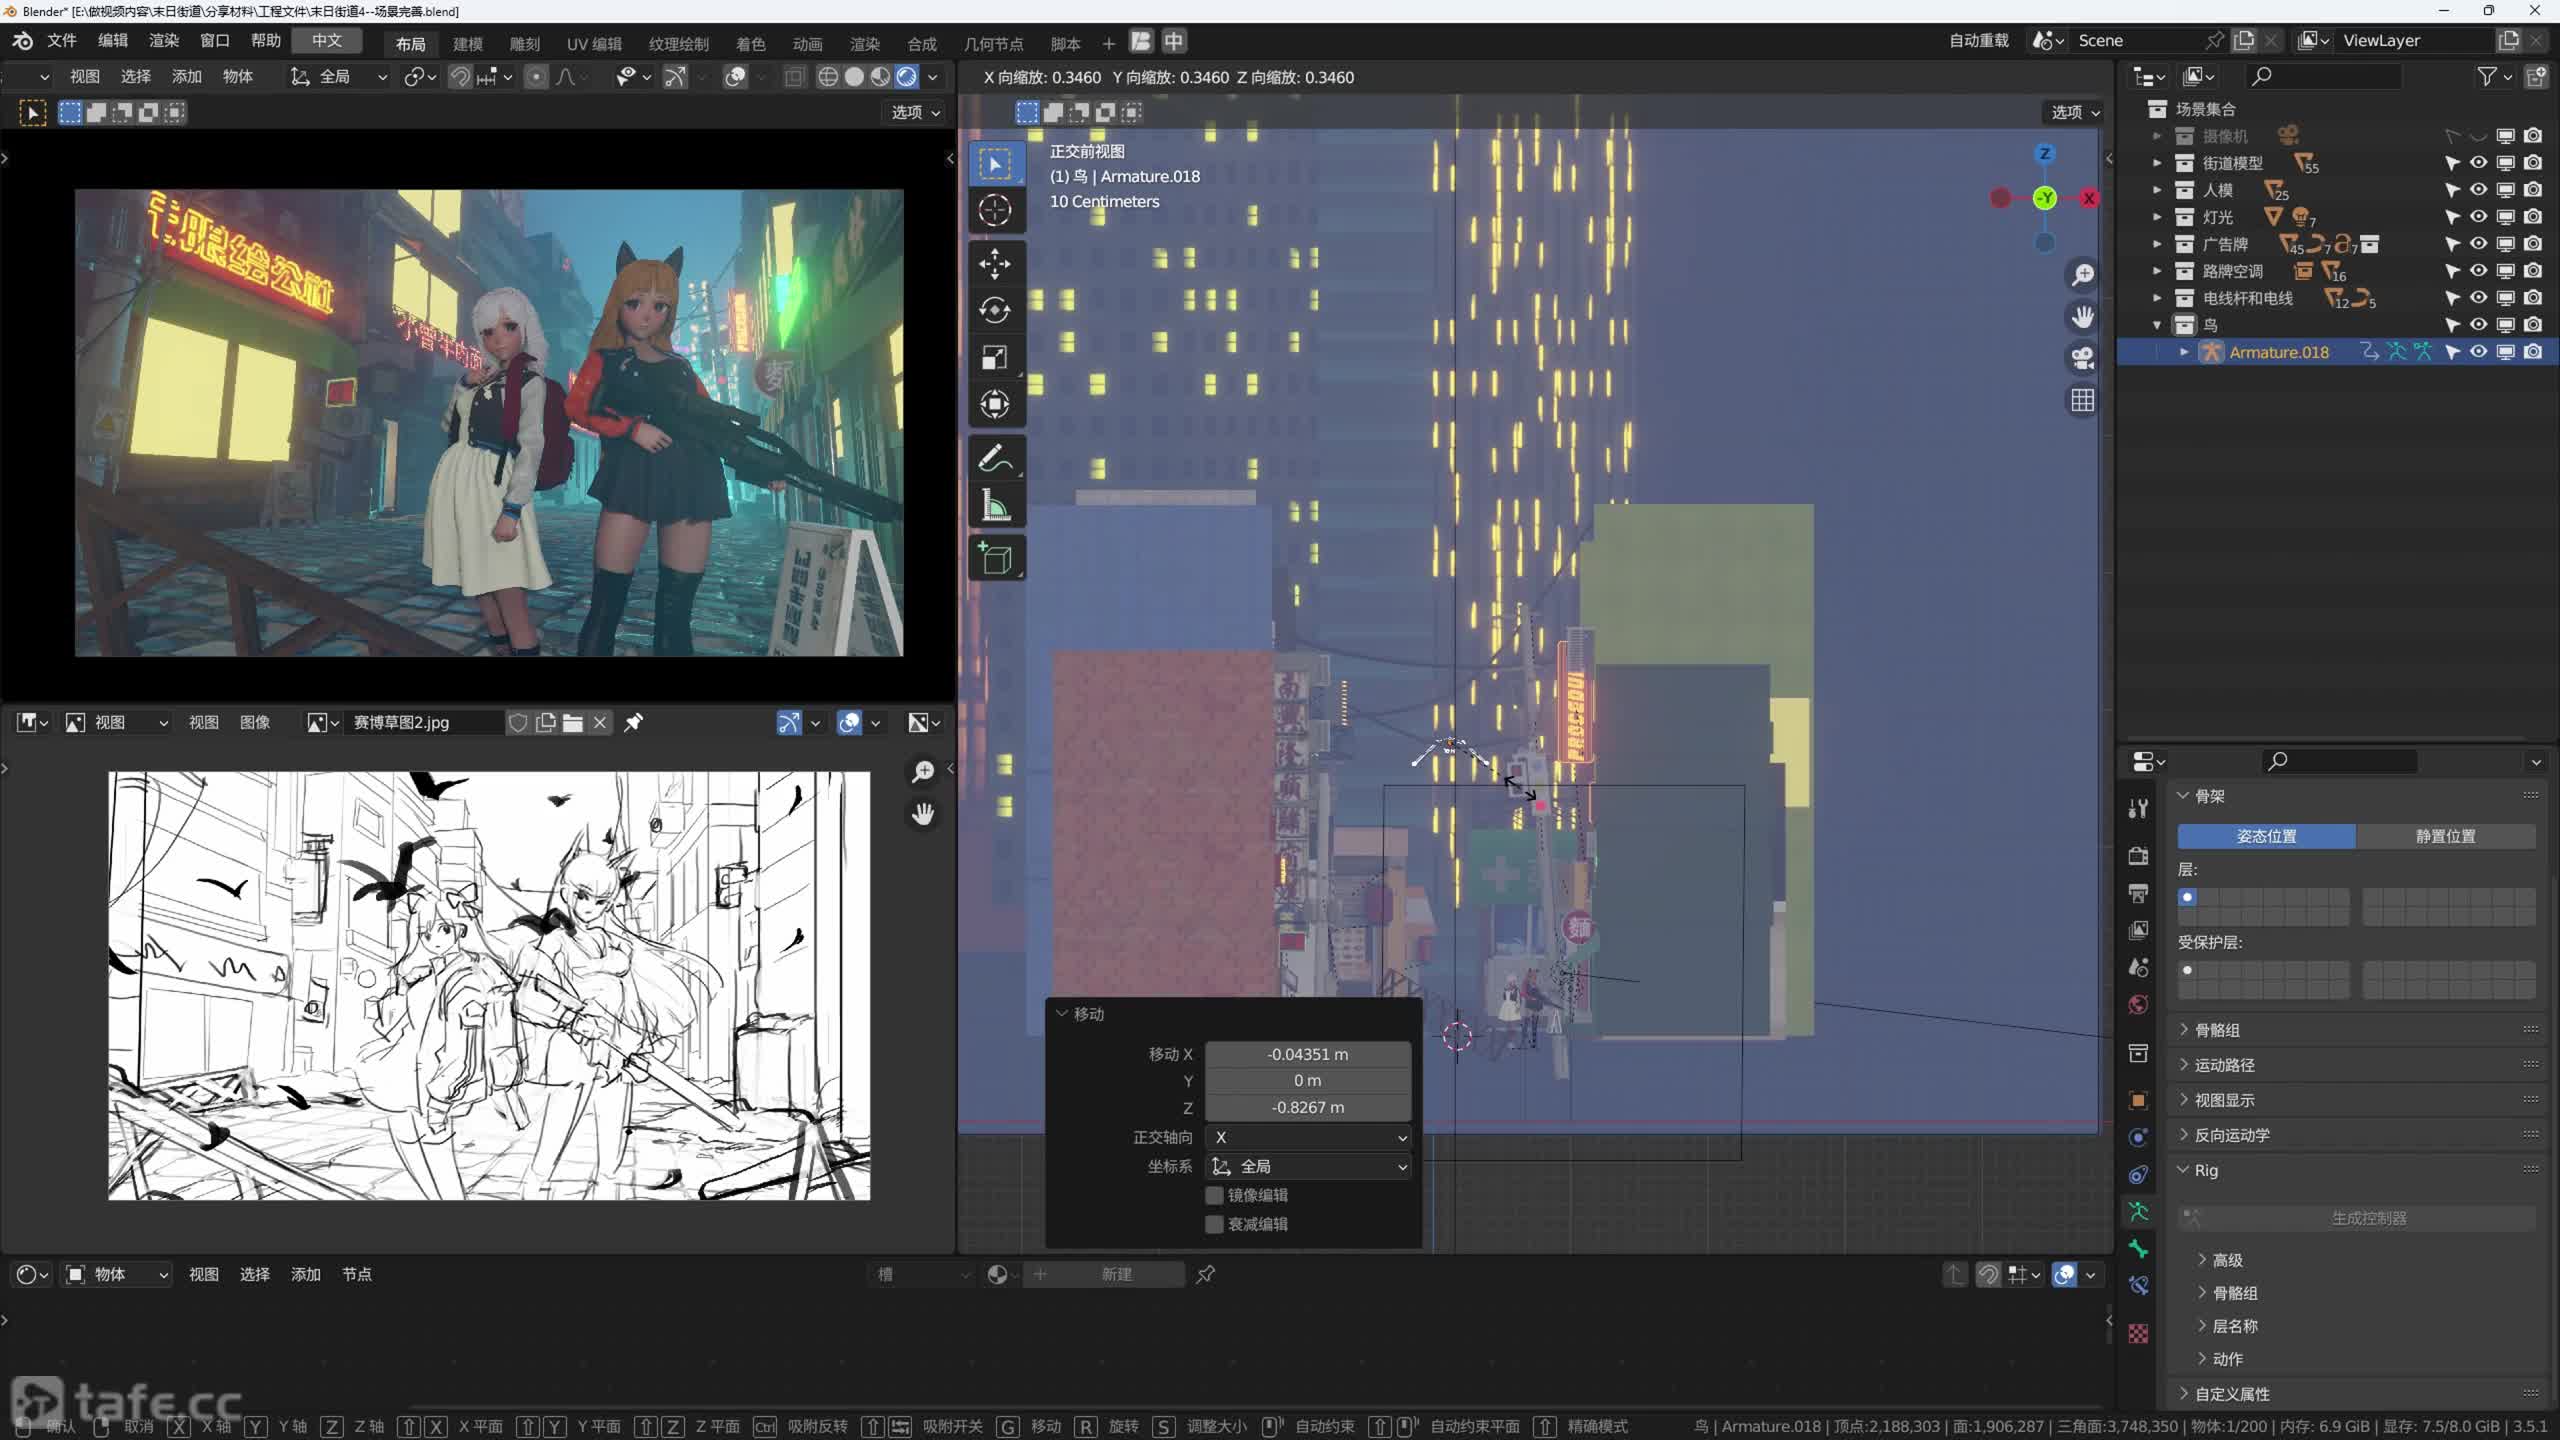Activate the Scale tool
This screenshot has height=1440, width=2560.
click(x=995, y=358)
